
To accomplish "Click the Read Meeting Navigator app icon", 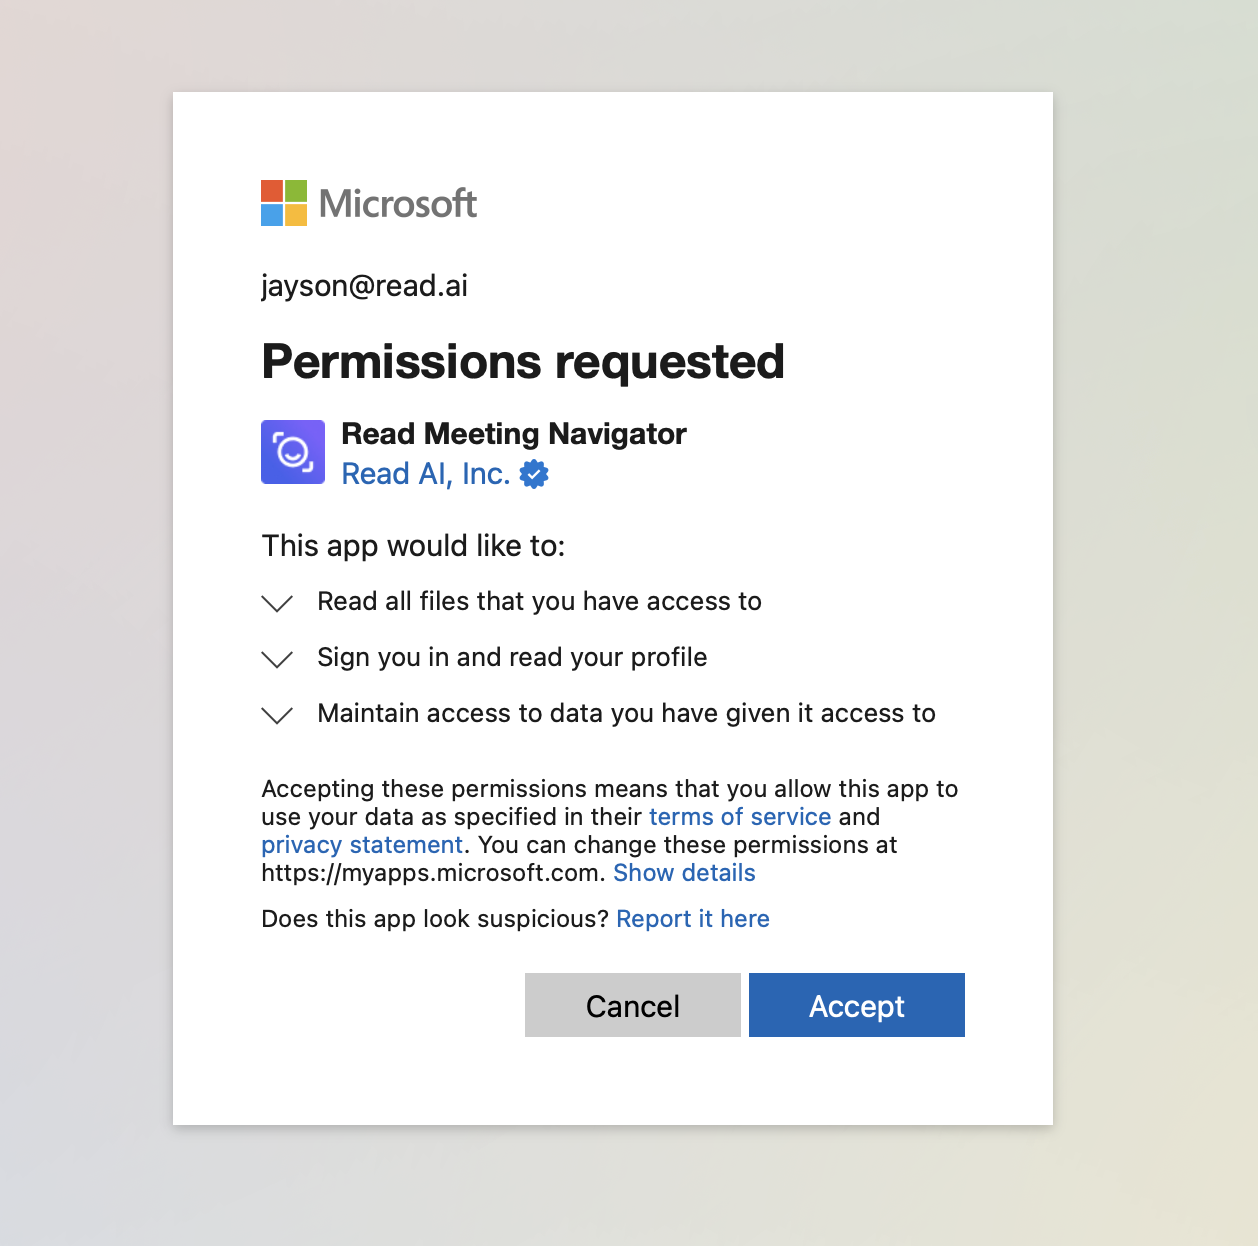I will tap(293, 452).
